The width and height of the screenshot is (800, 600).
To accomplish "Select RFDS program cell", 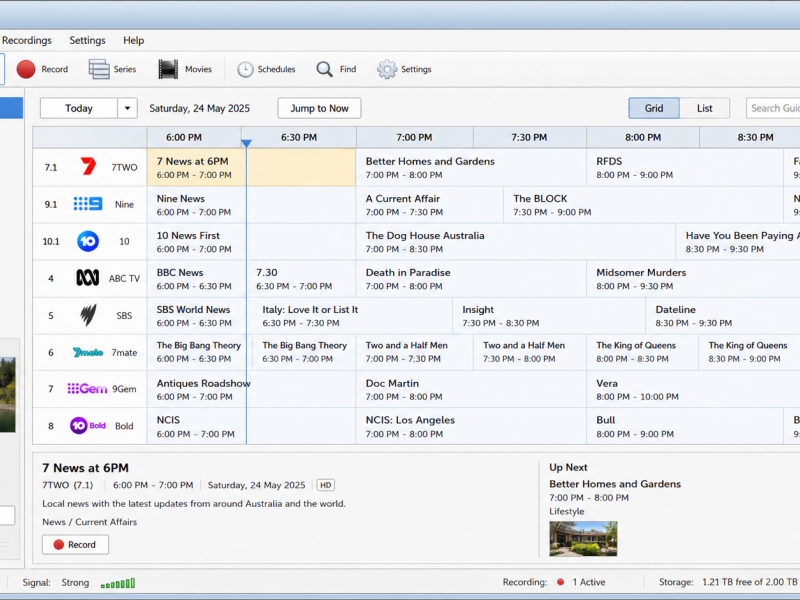I will coord(685,167).
